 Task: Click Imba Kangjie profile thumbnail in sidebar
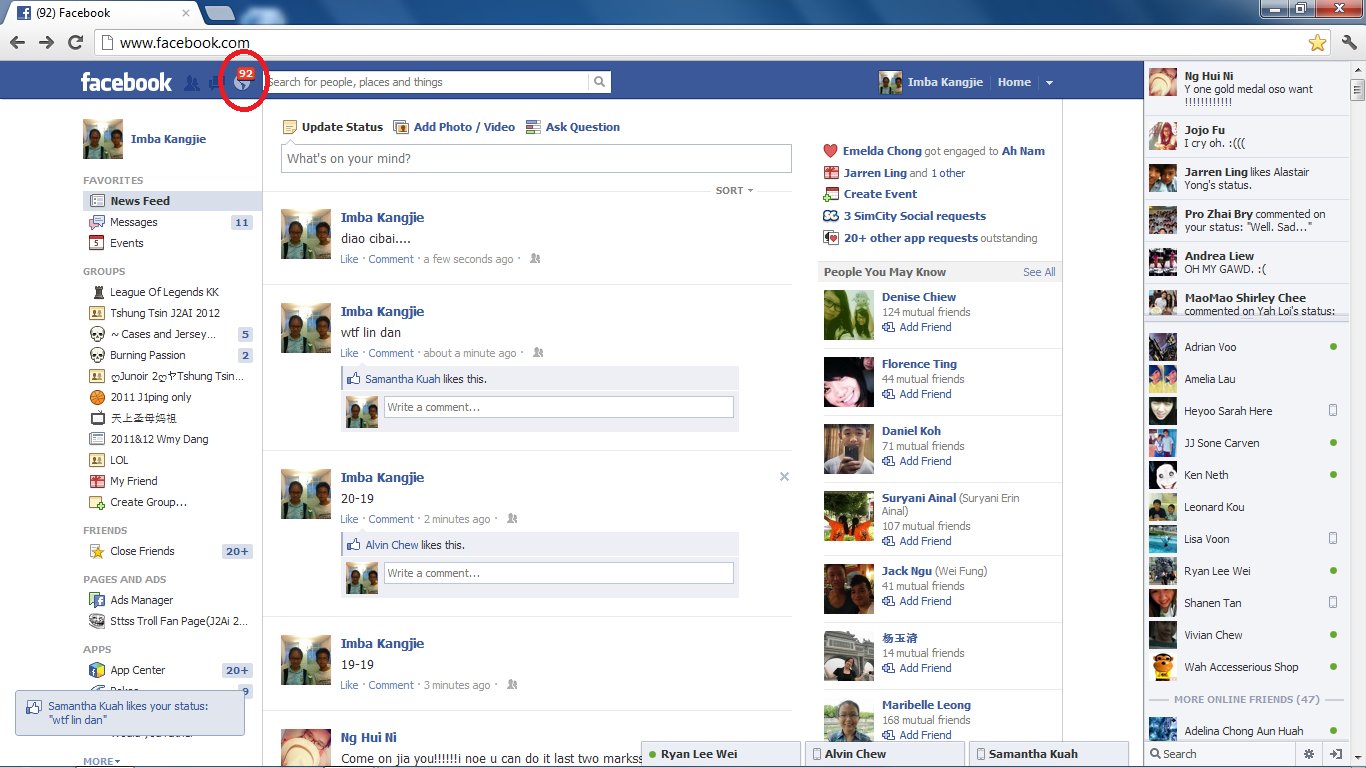[103, 139]
